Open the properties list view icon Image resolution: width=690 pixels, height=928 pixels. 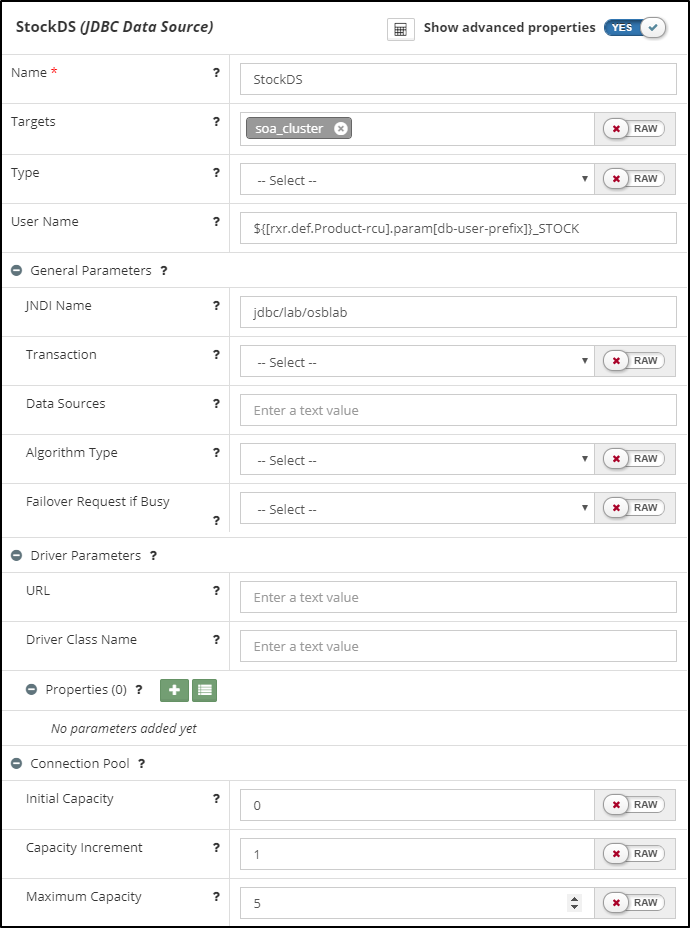(204, 690)
